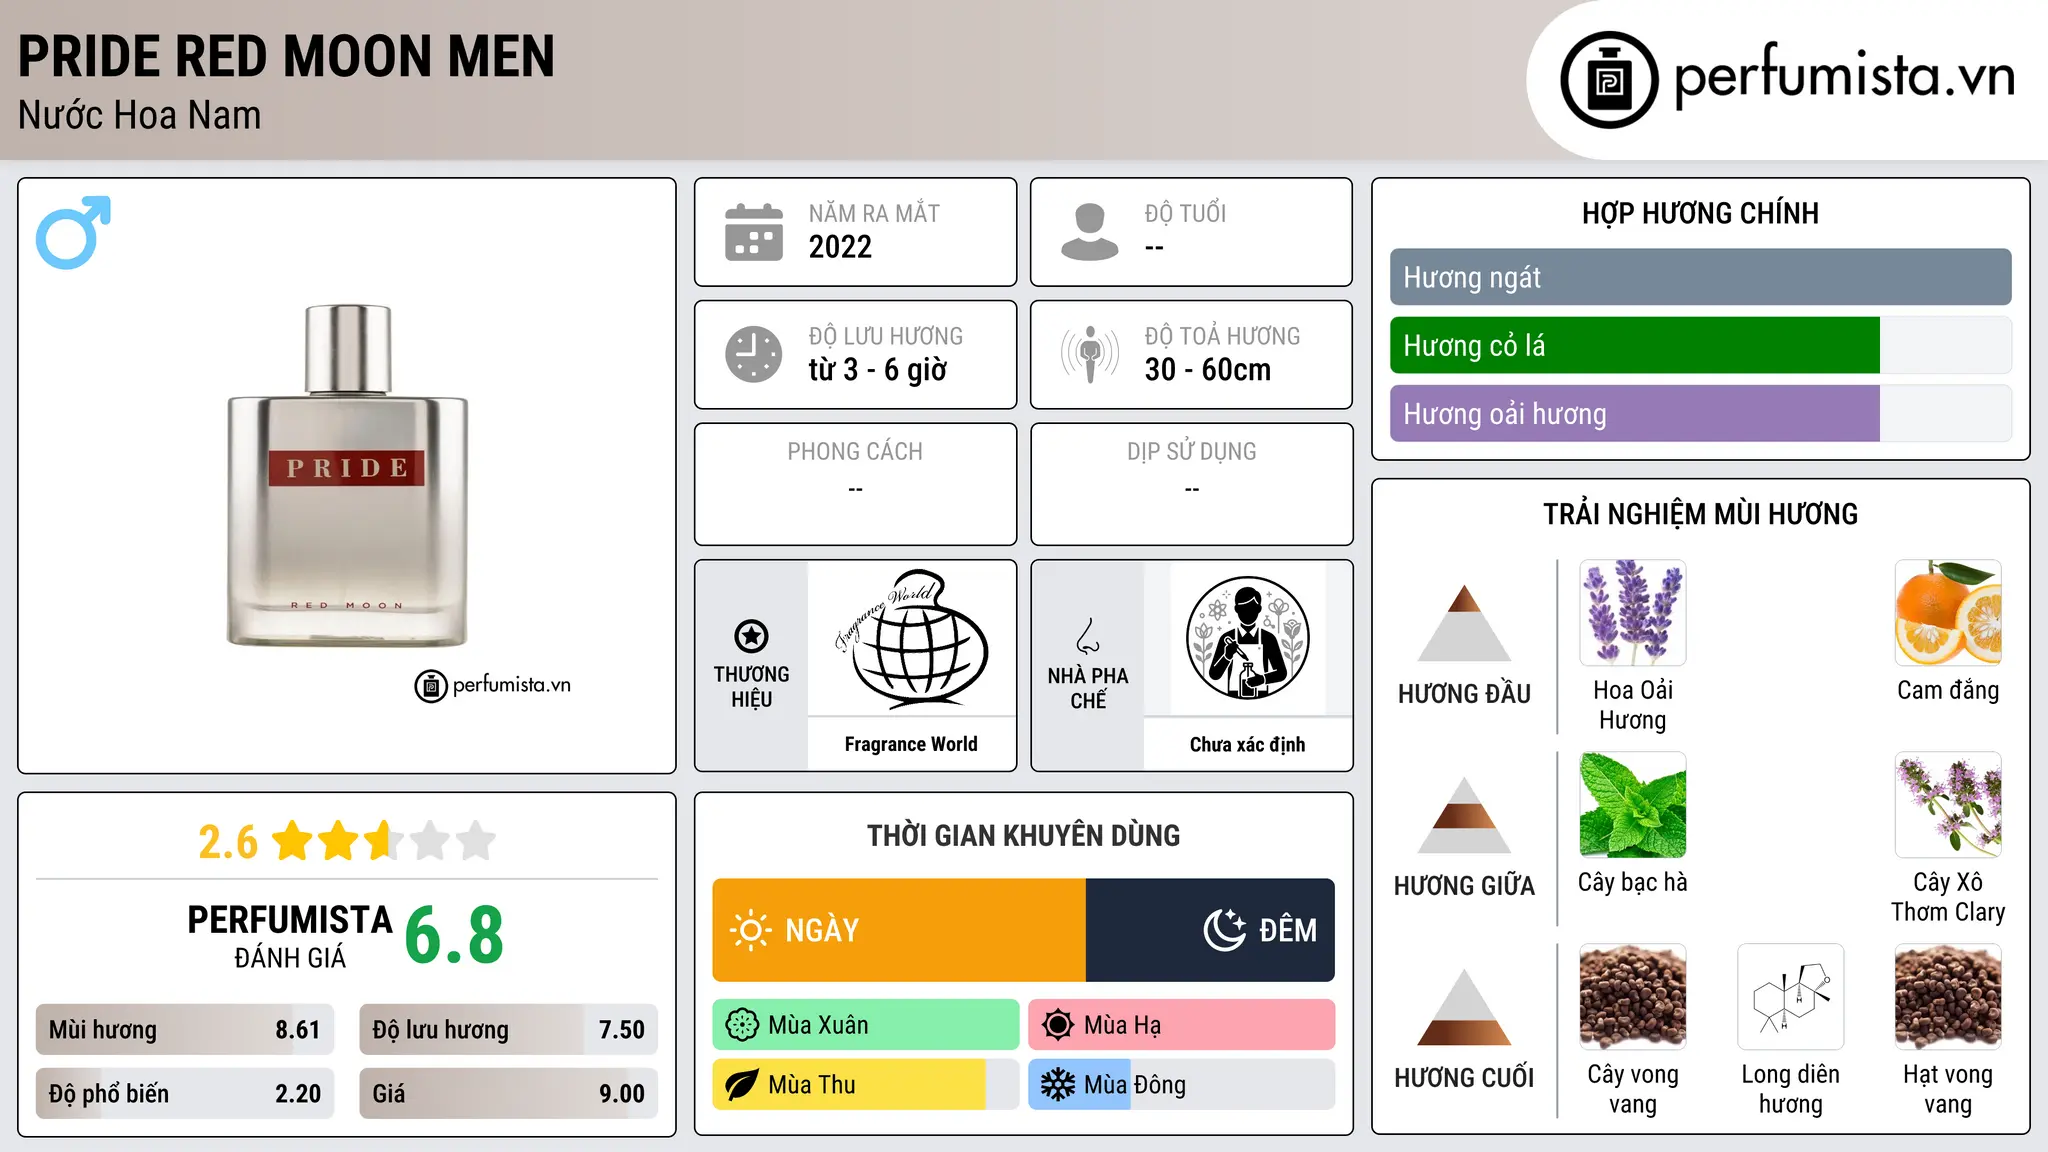Choose the Mùa Xuân season bar
This screenshot has height=1152, width=2048.
[866, 1025]
